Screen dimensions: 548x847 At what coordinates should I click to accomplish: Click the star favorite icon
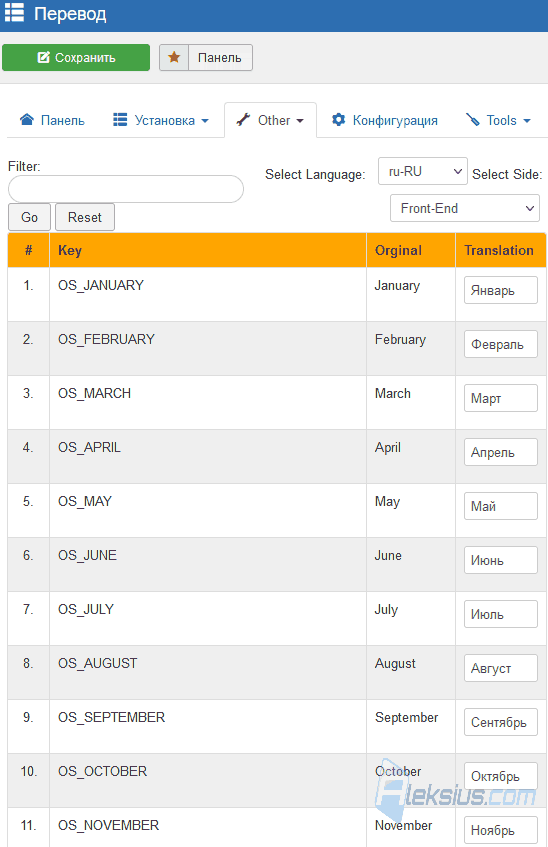(174, 57)
